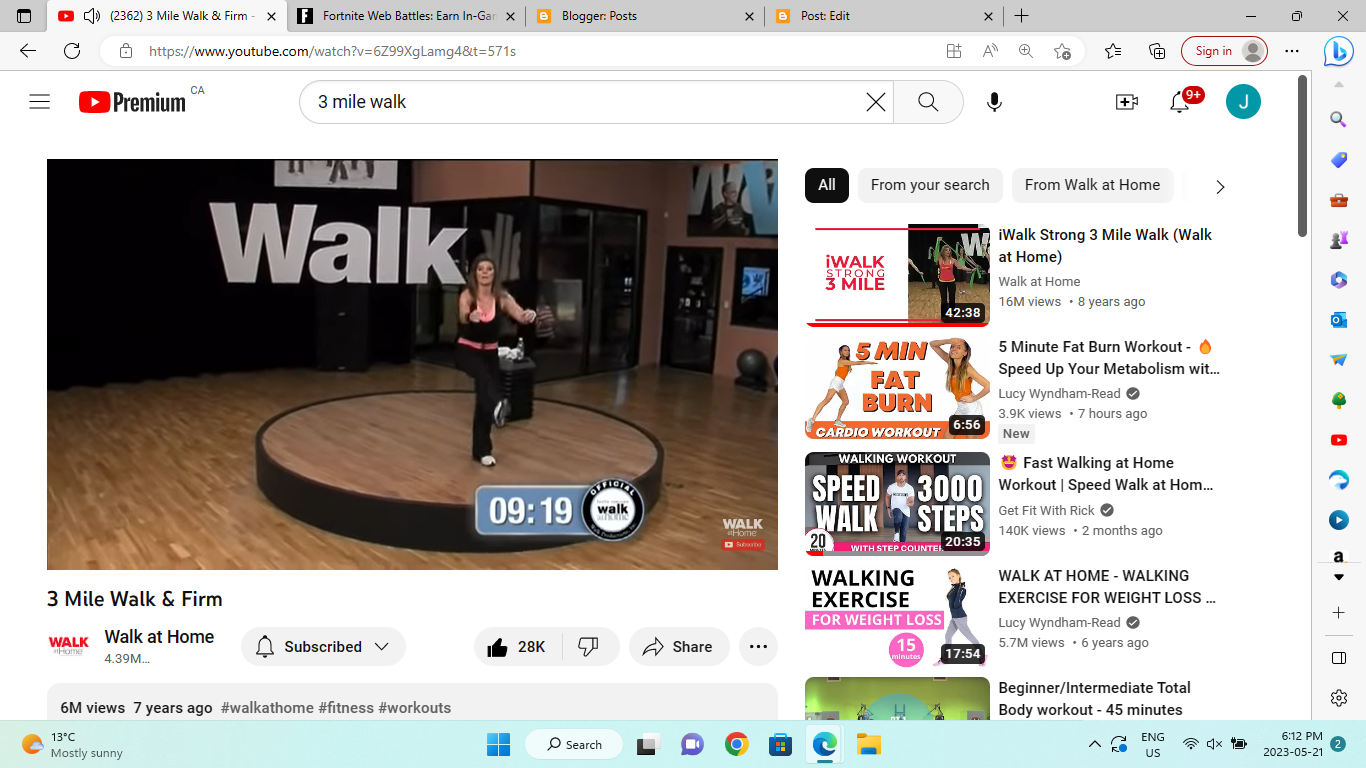Click the Share button
The image size is (1366, 768).
pos(679,647)
